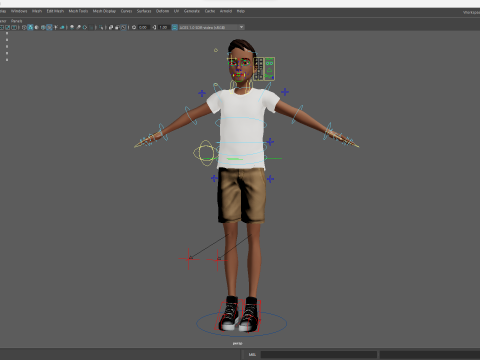
Task: Toggle X-ray joints display
Action: (123, 27)
